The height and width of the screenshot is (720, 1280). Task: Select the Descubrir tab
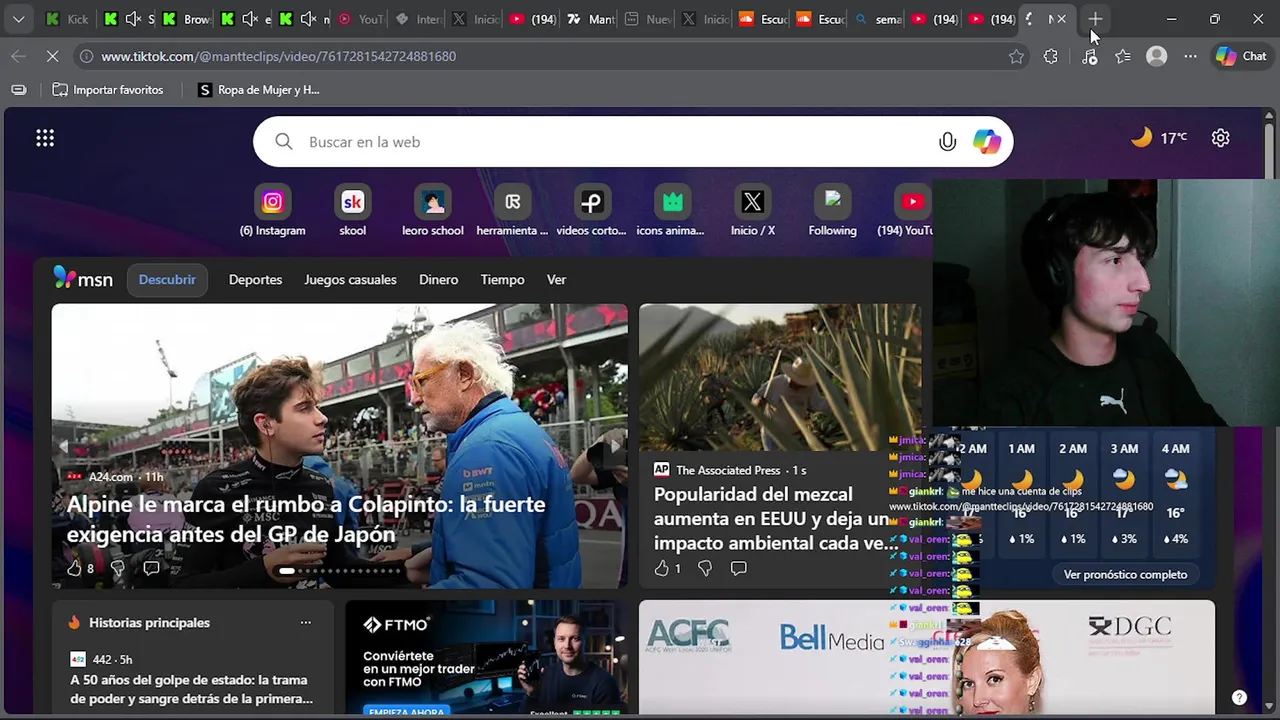[167, 280]
